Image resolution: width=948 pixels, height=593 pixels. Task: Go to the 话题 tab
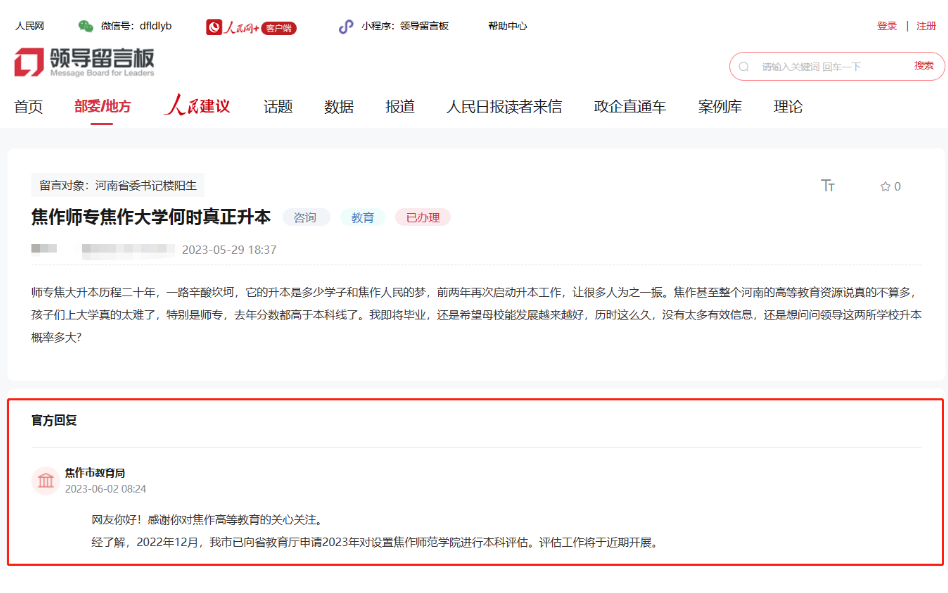tap(278, 107)
